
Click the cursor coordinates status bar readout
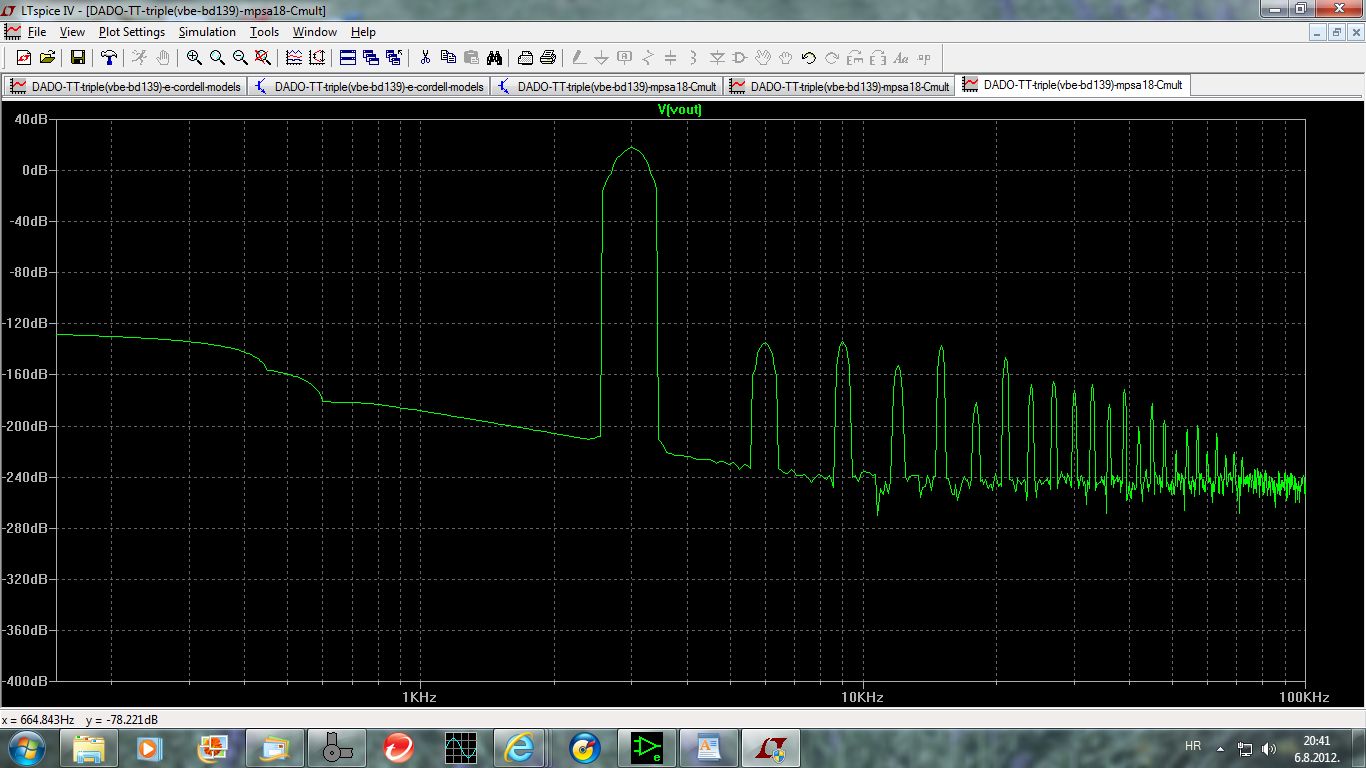80,720
